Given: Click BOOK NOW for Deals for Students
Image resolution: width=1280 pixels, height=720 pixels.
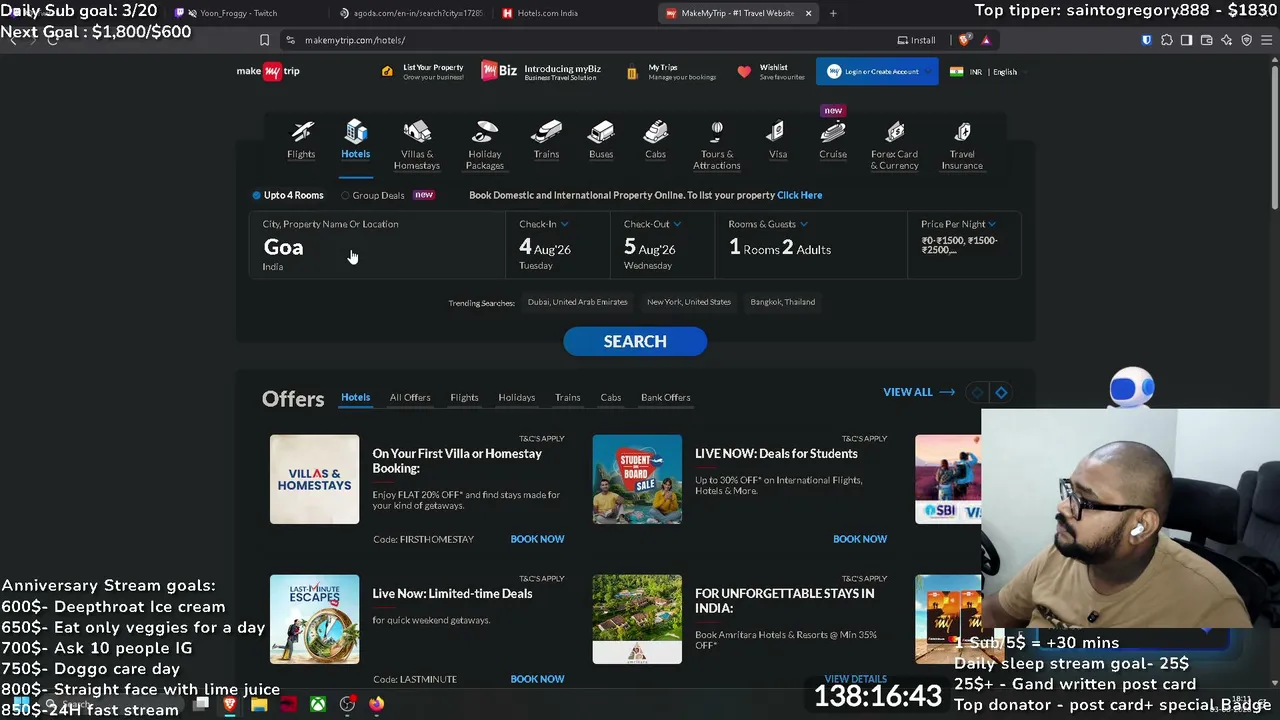Looking at the screenshot, I should (860, 539).
